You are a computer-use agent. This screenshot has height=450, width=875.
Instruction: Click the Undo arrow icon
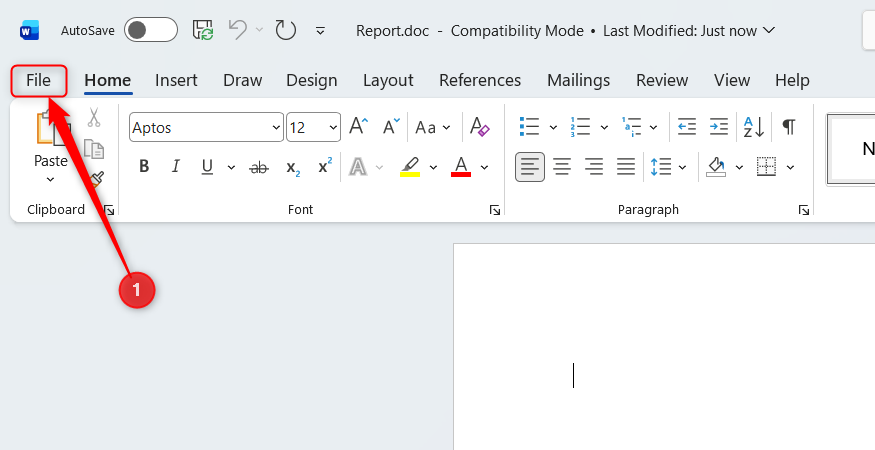click(238, 30)
